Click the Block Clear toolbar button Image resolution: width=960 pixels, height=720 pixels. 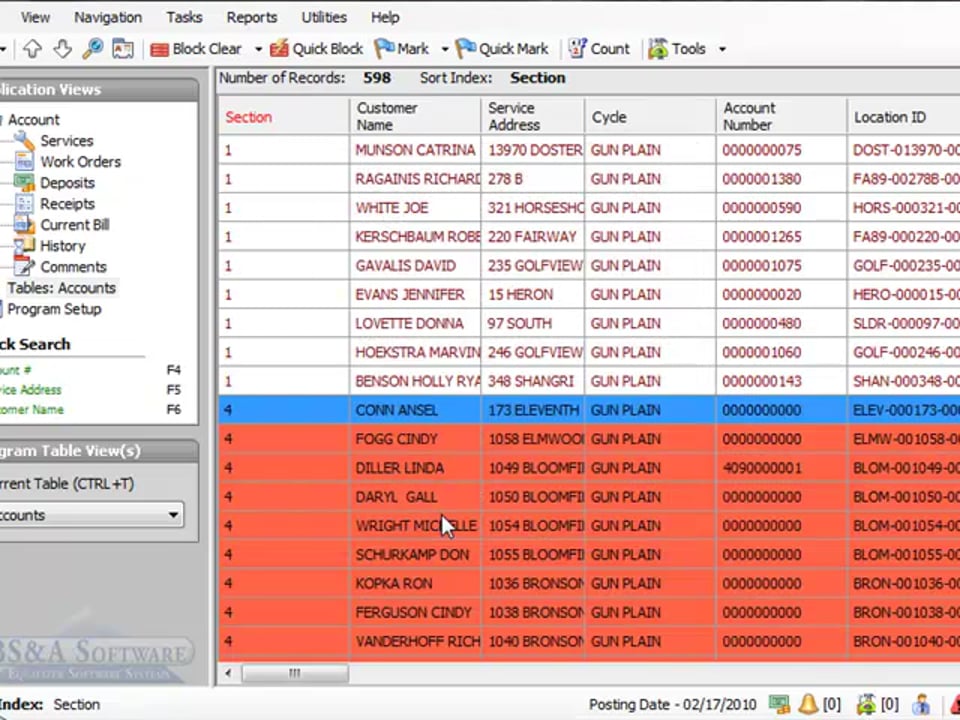click(196, 49)
